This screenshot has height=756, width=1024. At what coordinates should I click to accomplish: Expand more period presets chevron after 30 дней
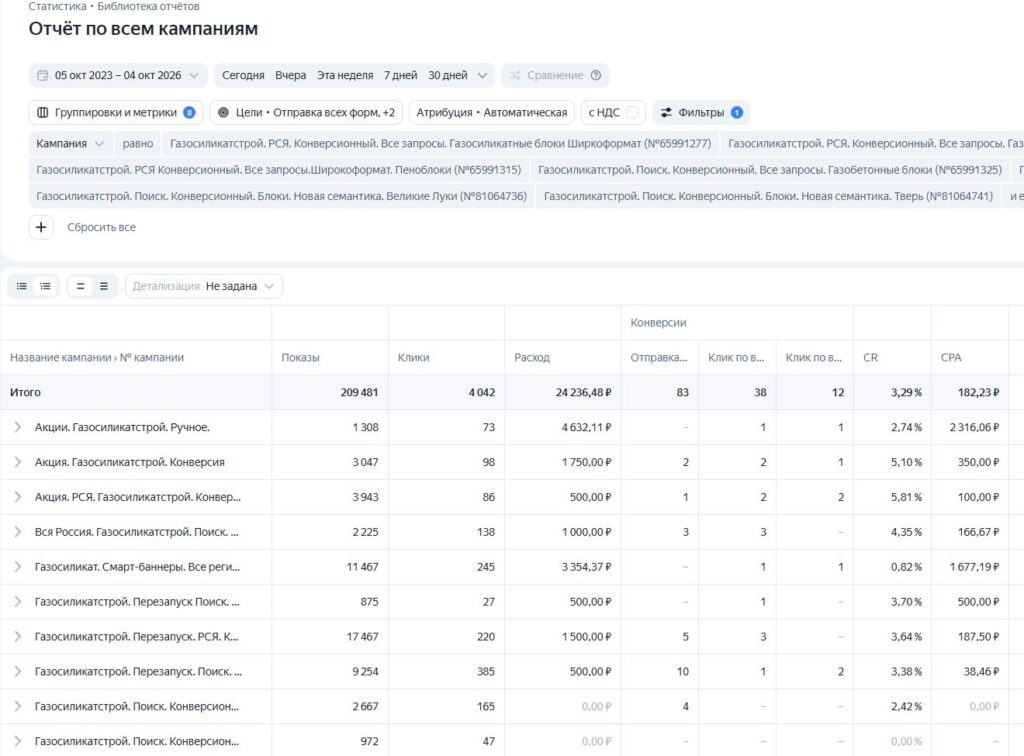pos(482,75)
